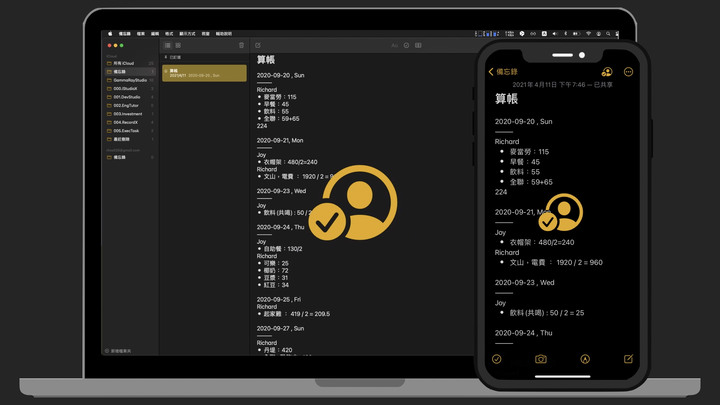Screen dimensions: 720x405
Task: Switch to list view in Mac Notes toolbar
Action: (168, 45)
